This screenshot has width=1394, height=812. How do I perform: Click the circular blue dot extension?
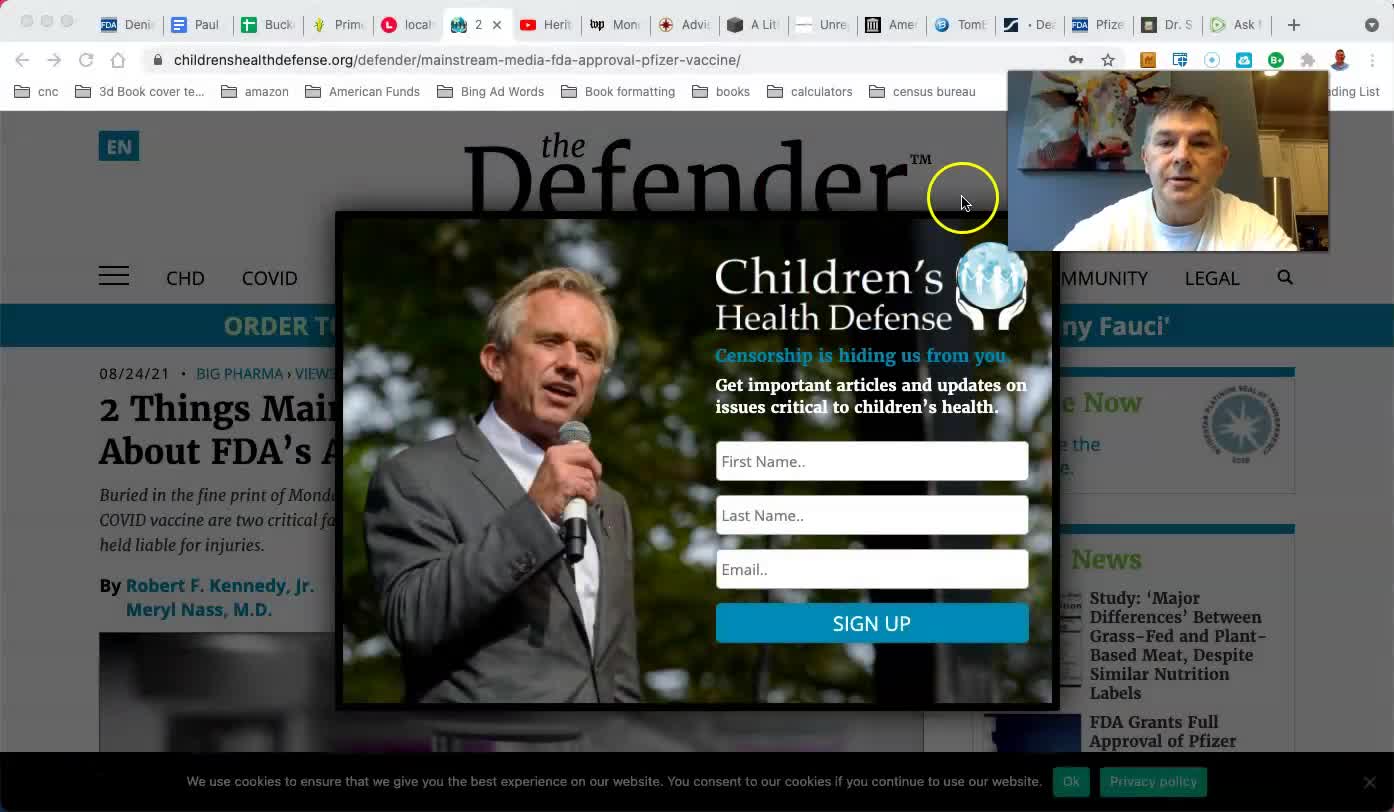click(1212, 60)
